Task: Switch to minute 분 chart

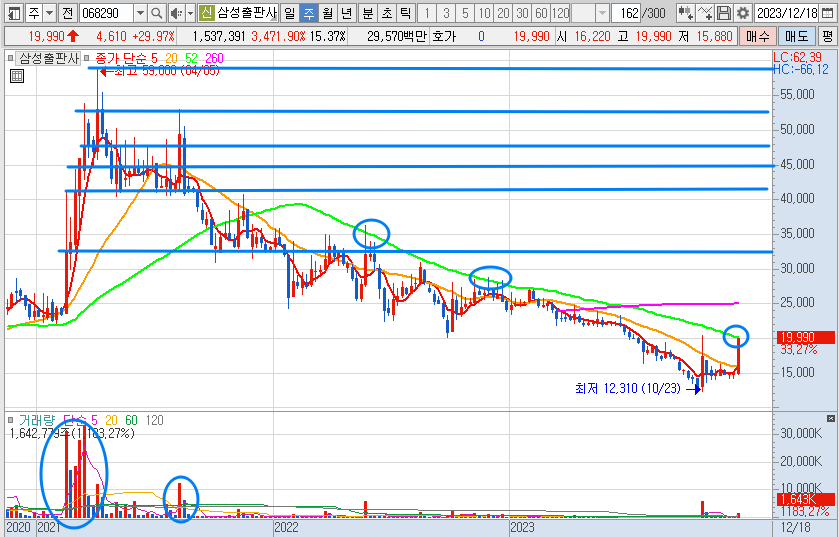Action: pyautogui.click(x=368, y=13)
